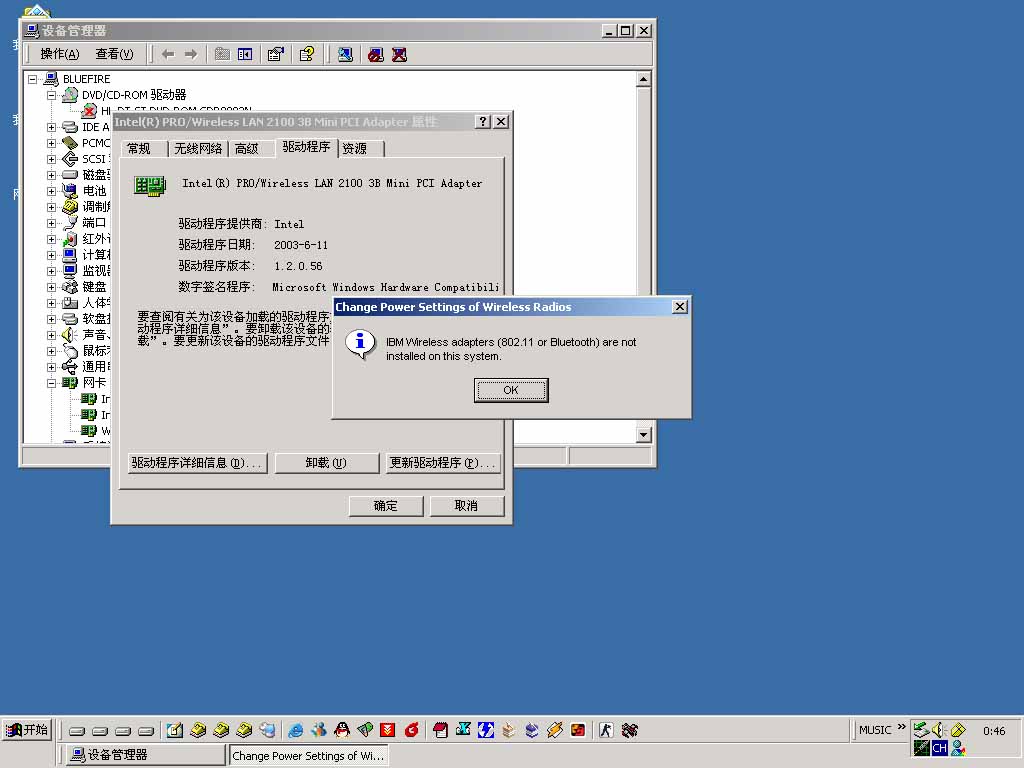Click the Up one level folder toolbar icon

[222, 54]
